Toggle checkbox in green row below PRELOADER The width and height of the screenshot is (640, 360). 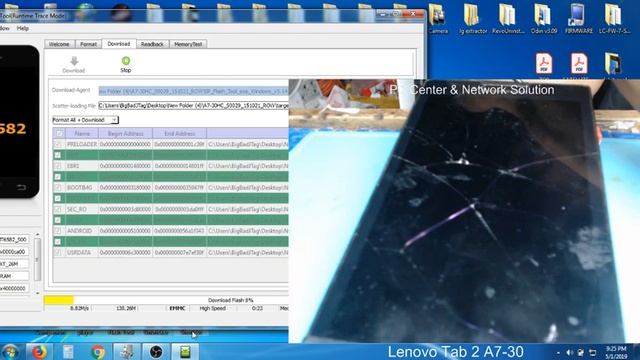click(x=58, y=155)
